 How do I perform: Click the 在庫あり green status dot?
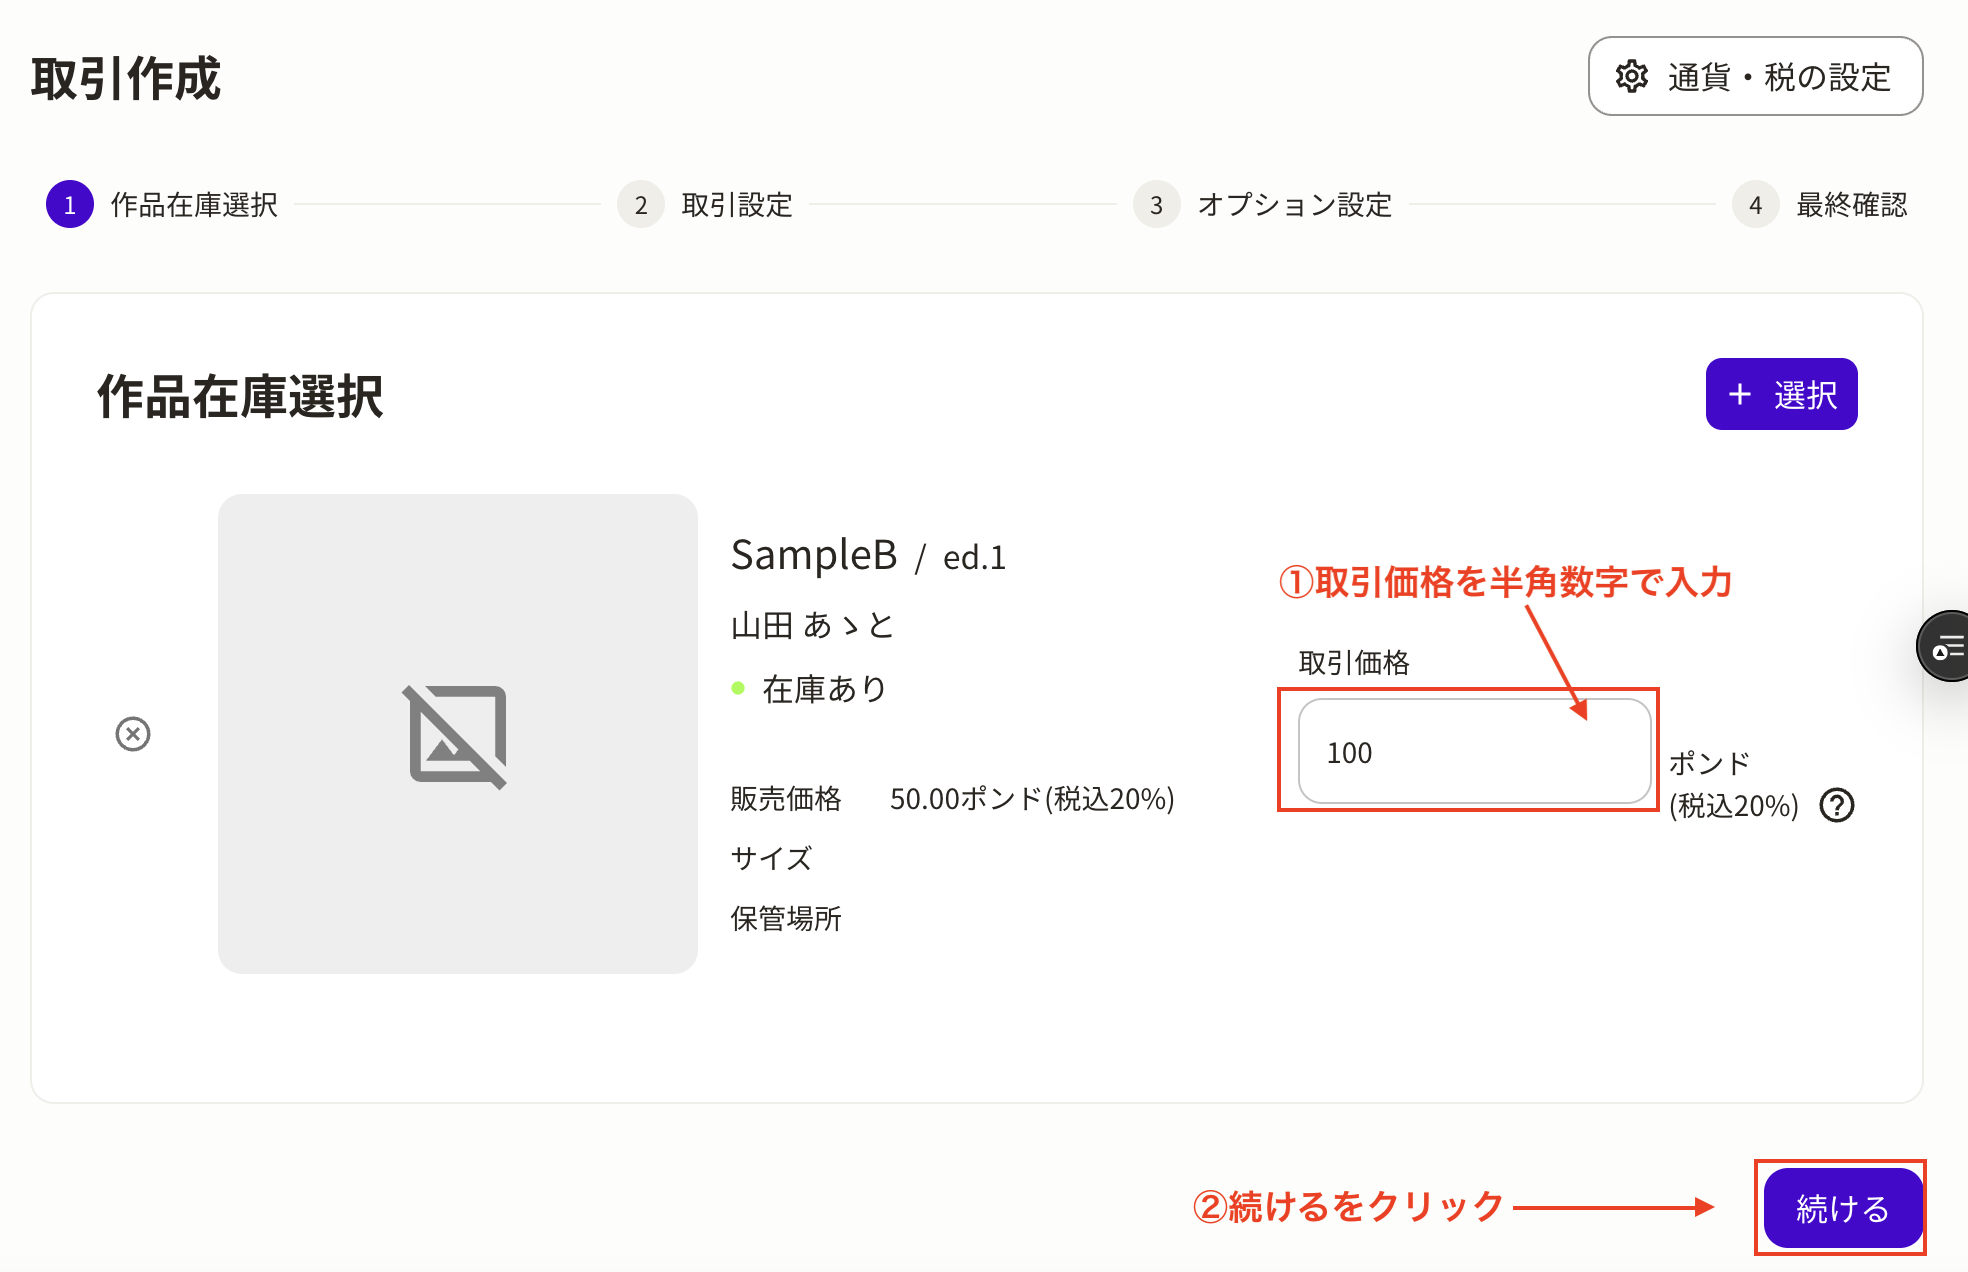coord(739,687)
